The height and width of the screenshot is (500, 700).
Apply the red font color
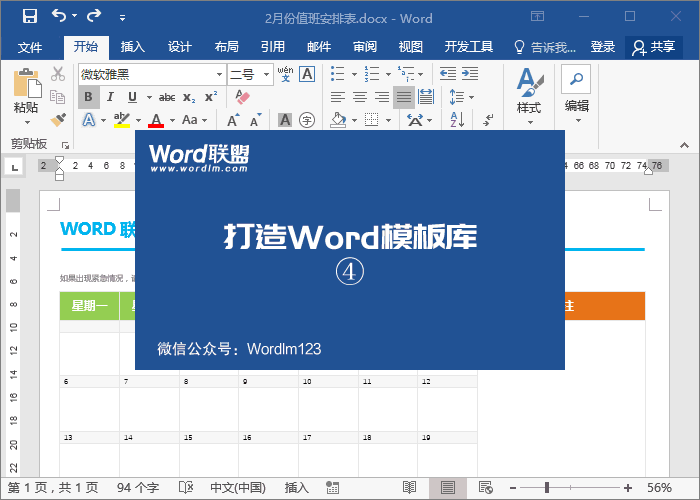pyautogui.click(x=156, y=120)
